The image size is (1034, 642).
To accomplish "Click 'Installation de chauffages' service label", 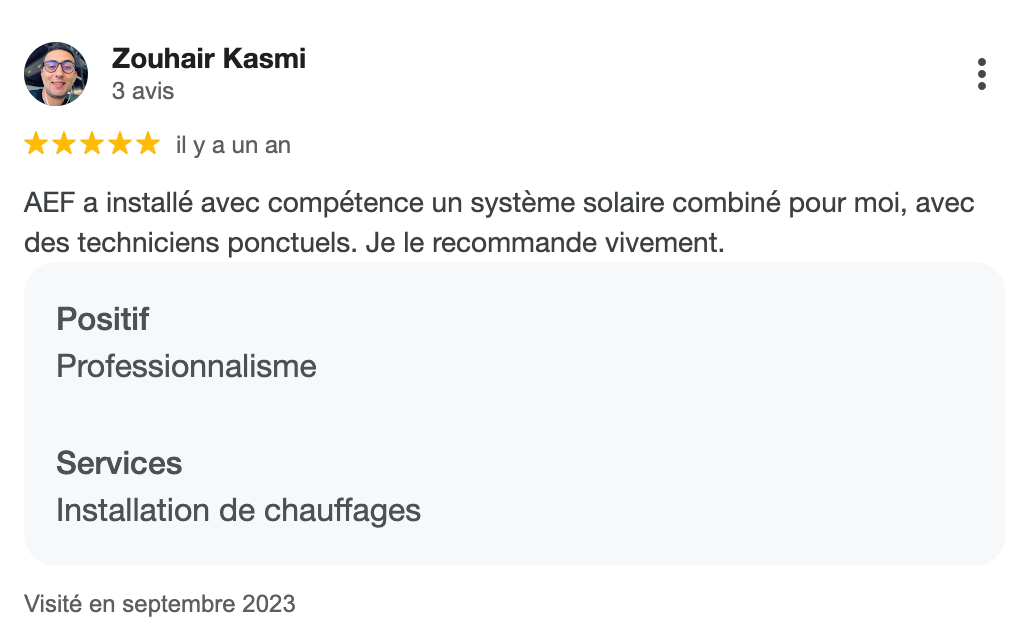I will pos(238,511).
